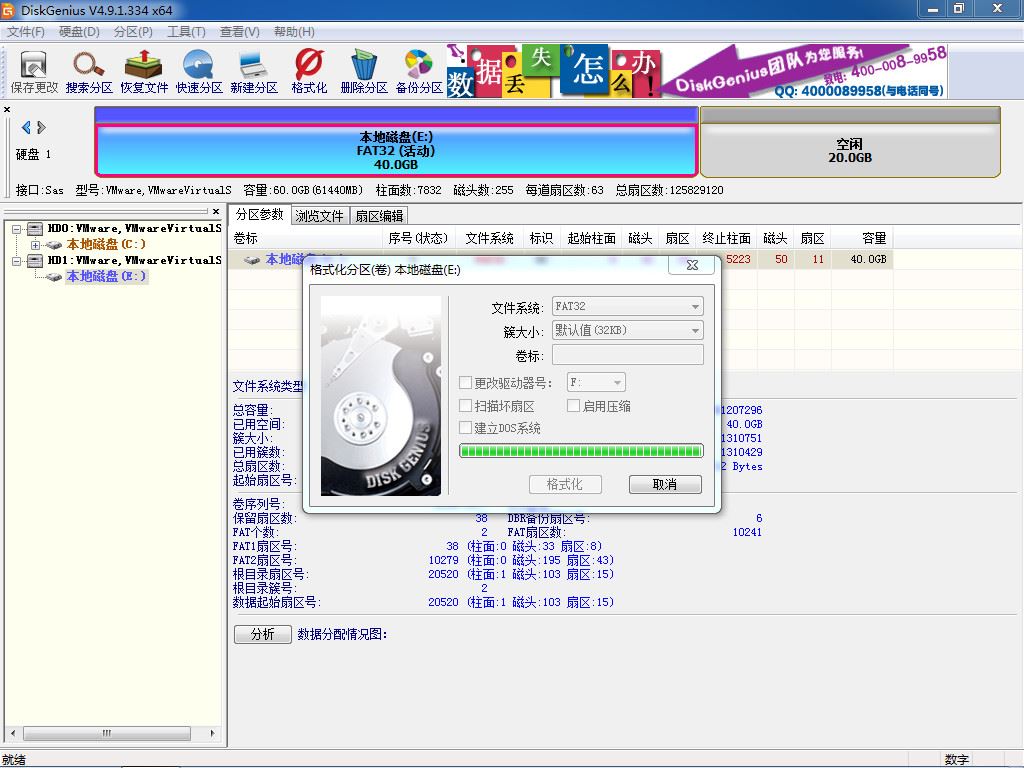Click the File System (文件系统) column header

pyautogui.click(x=489, y=238)
